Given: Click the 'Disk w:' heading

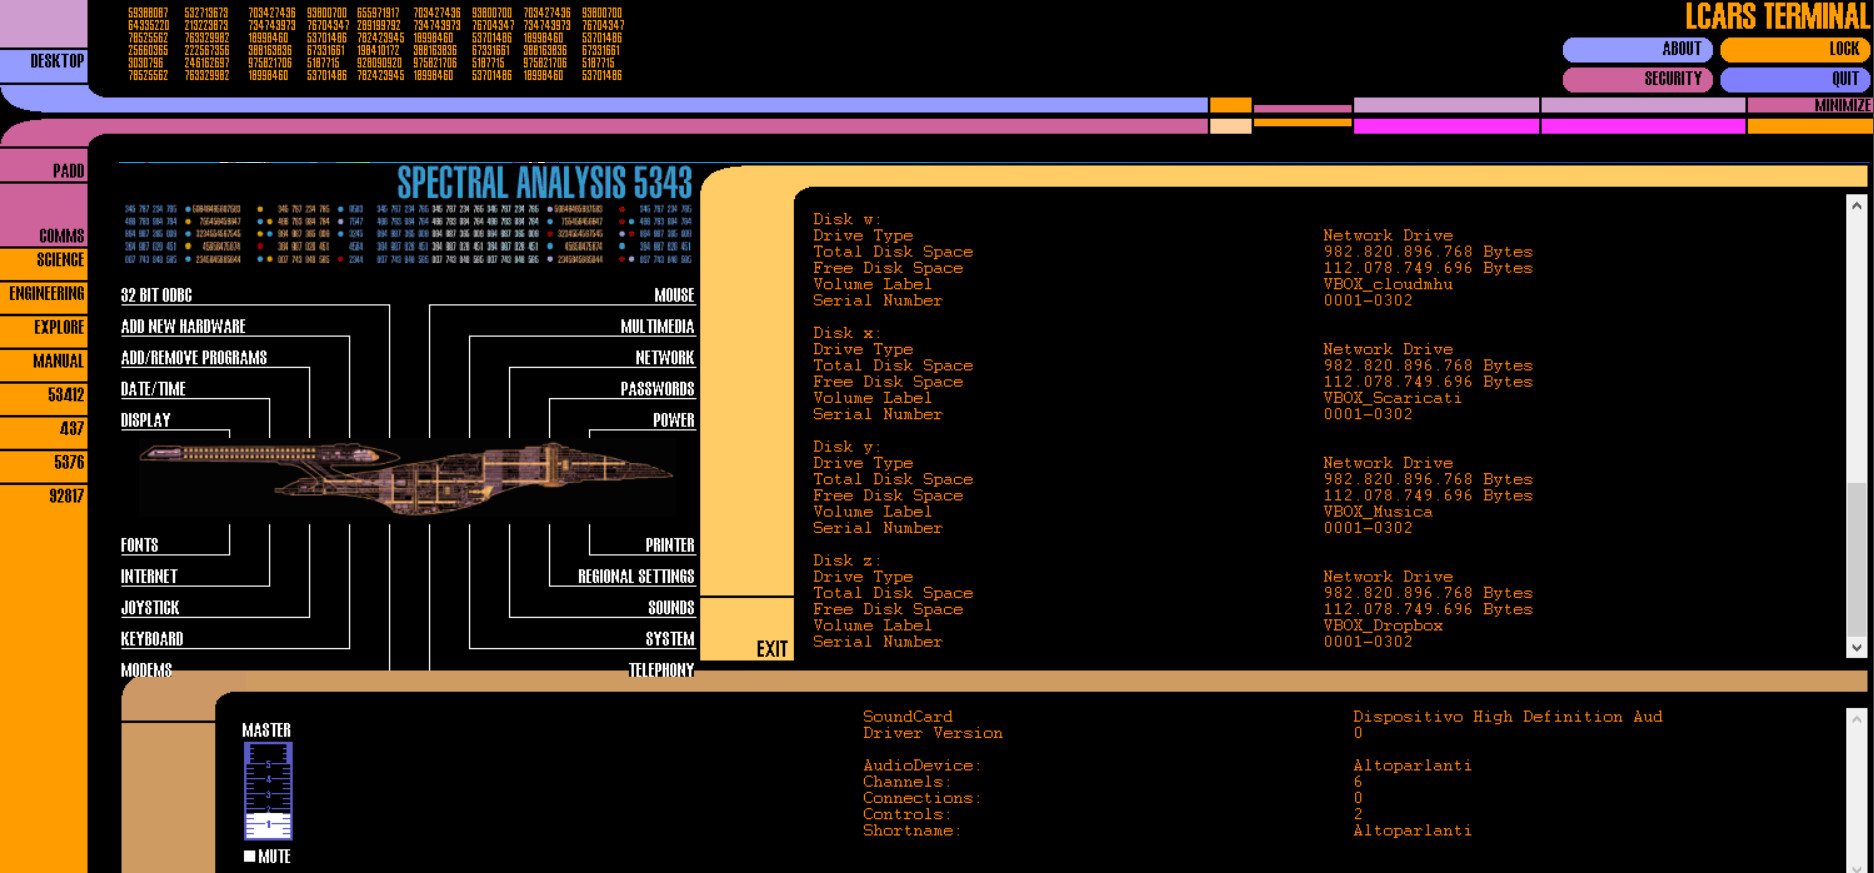Looking at the screenshot, I should (847, 219).
